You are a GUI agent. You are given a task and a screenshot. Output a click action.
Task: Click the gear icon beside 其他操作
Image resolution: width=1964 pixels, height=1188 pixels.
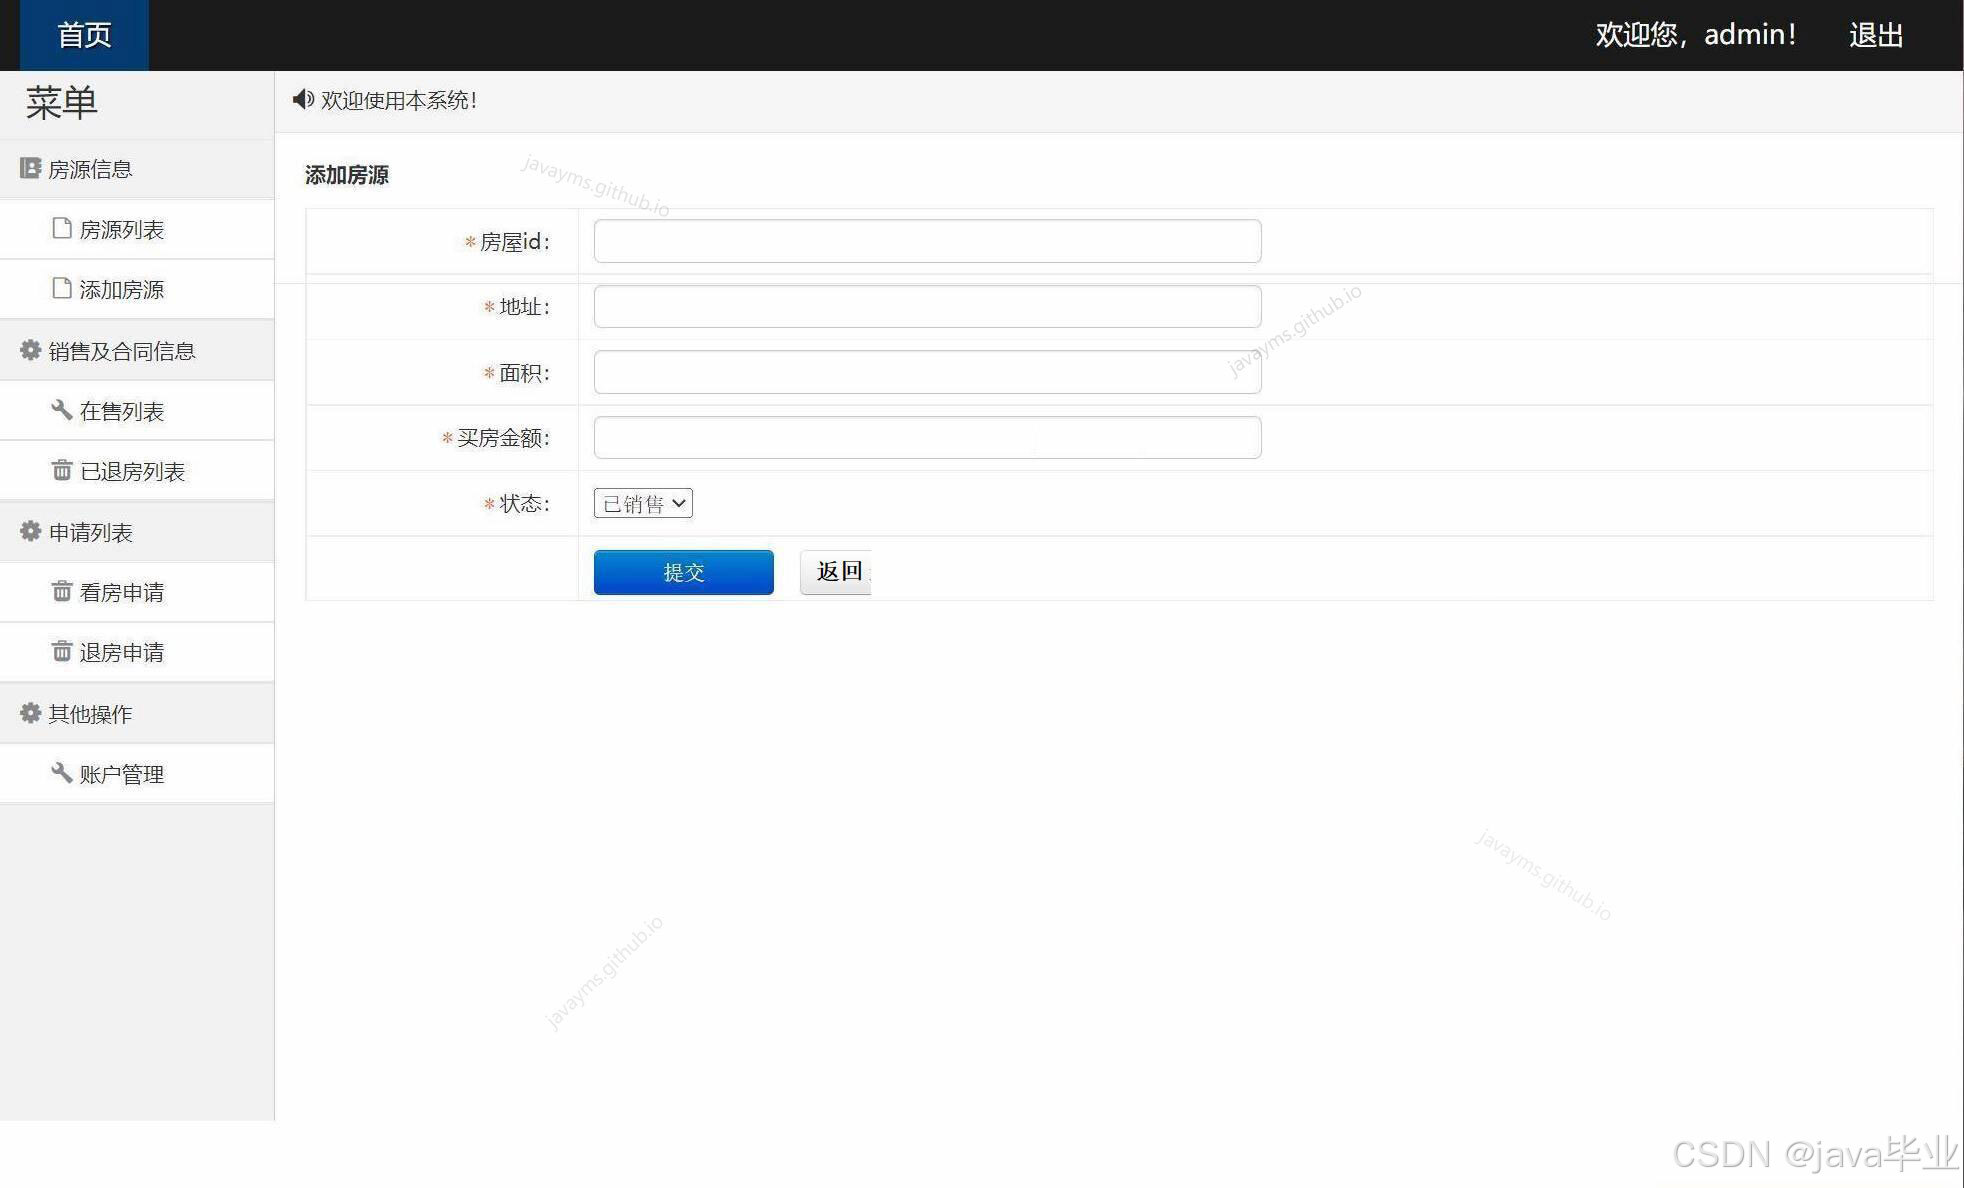coord(29,712)
